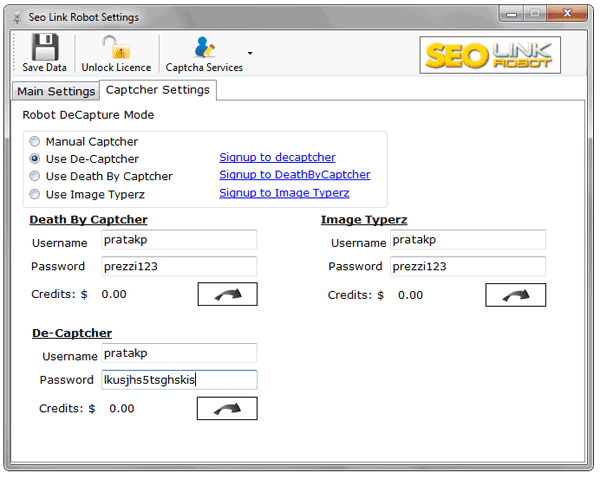Focus the Death By Captcher Username field
This screenshot has width=600, height=479.
point(179,240)
